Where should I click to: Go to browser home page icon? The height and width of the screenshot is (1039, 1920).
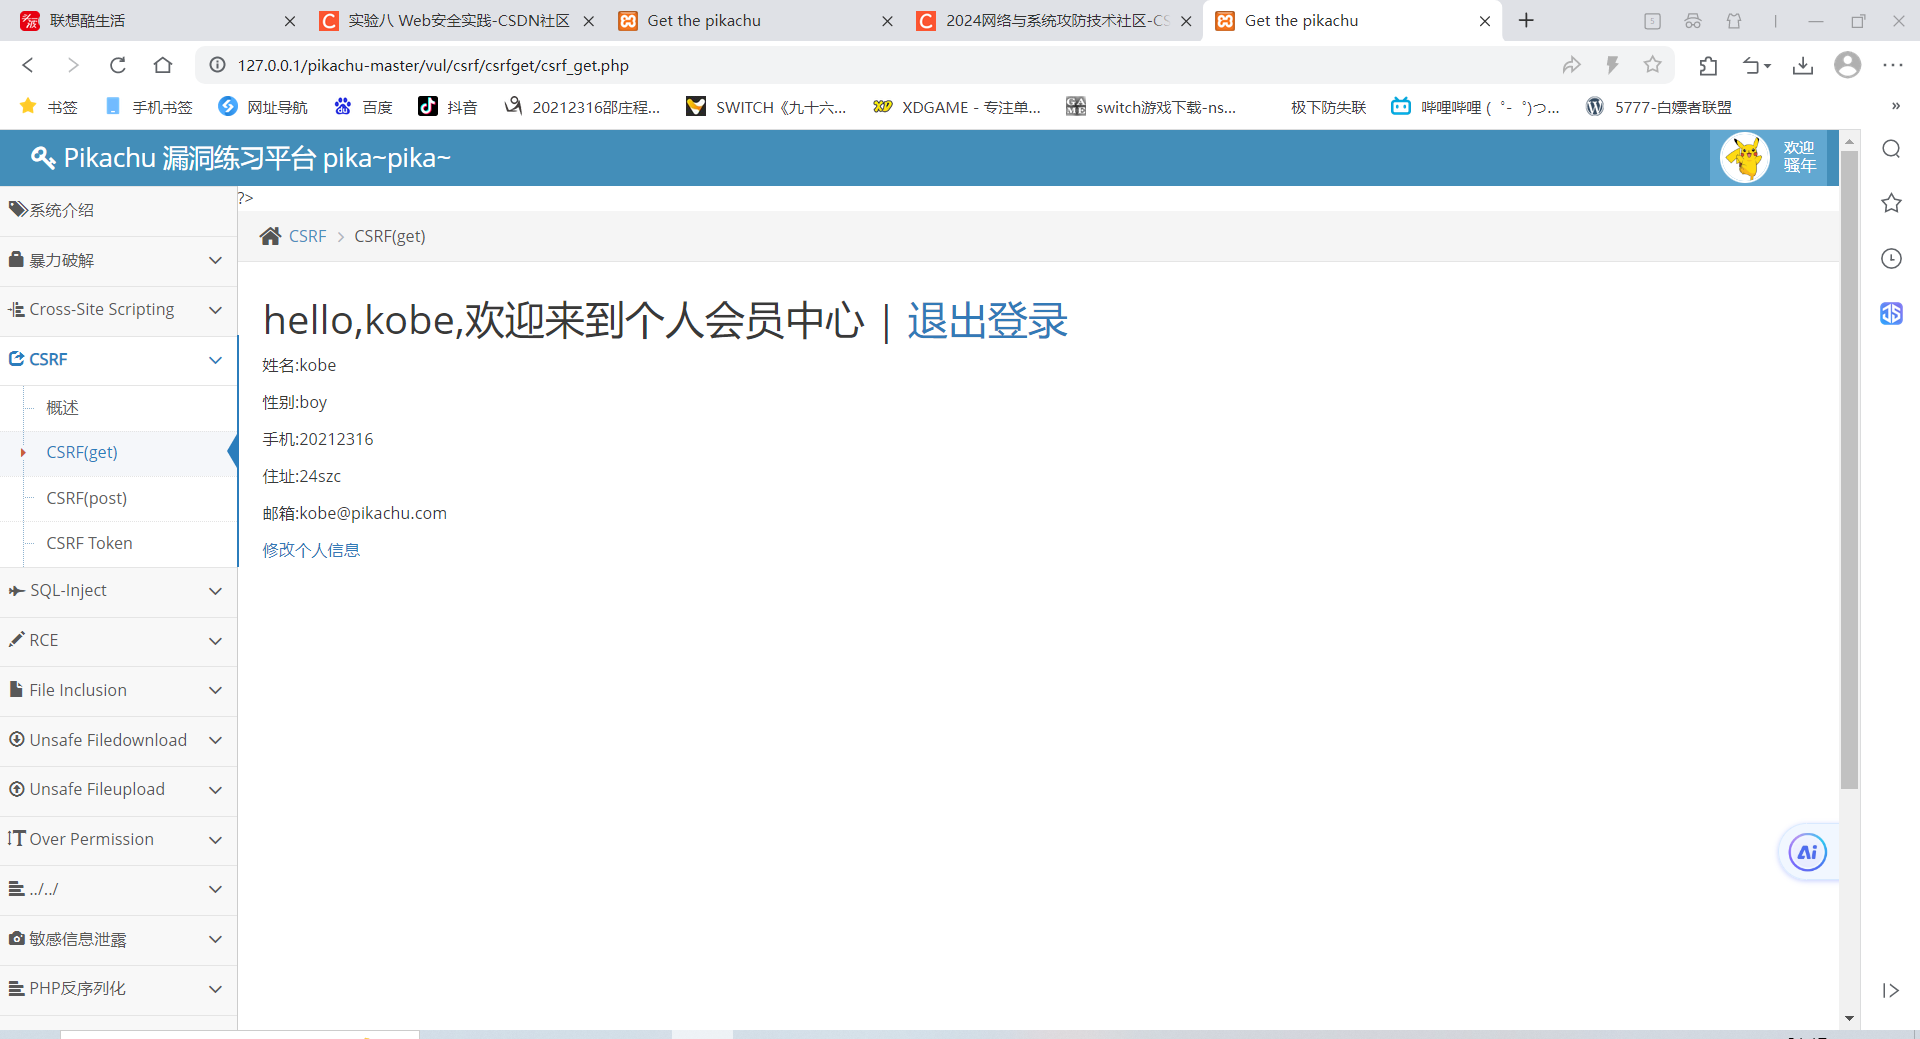tap(163, 65)
